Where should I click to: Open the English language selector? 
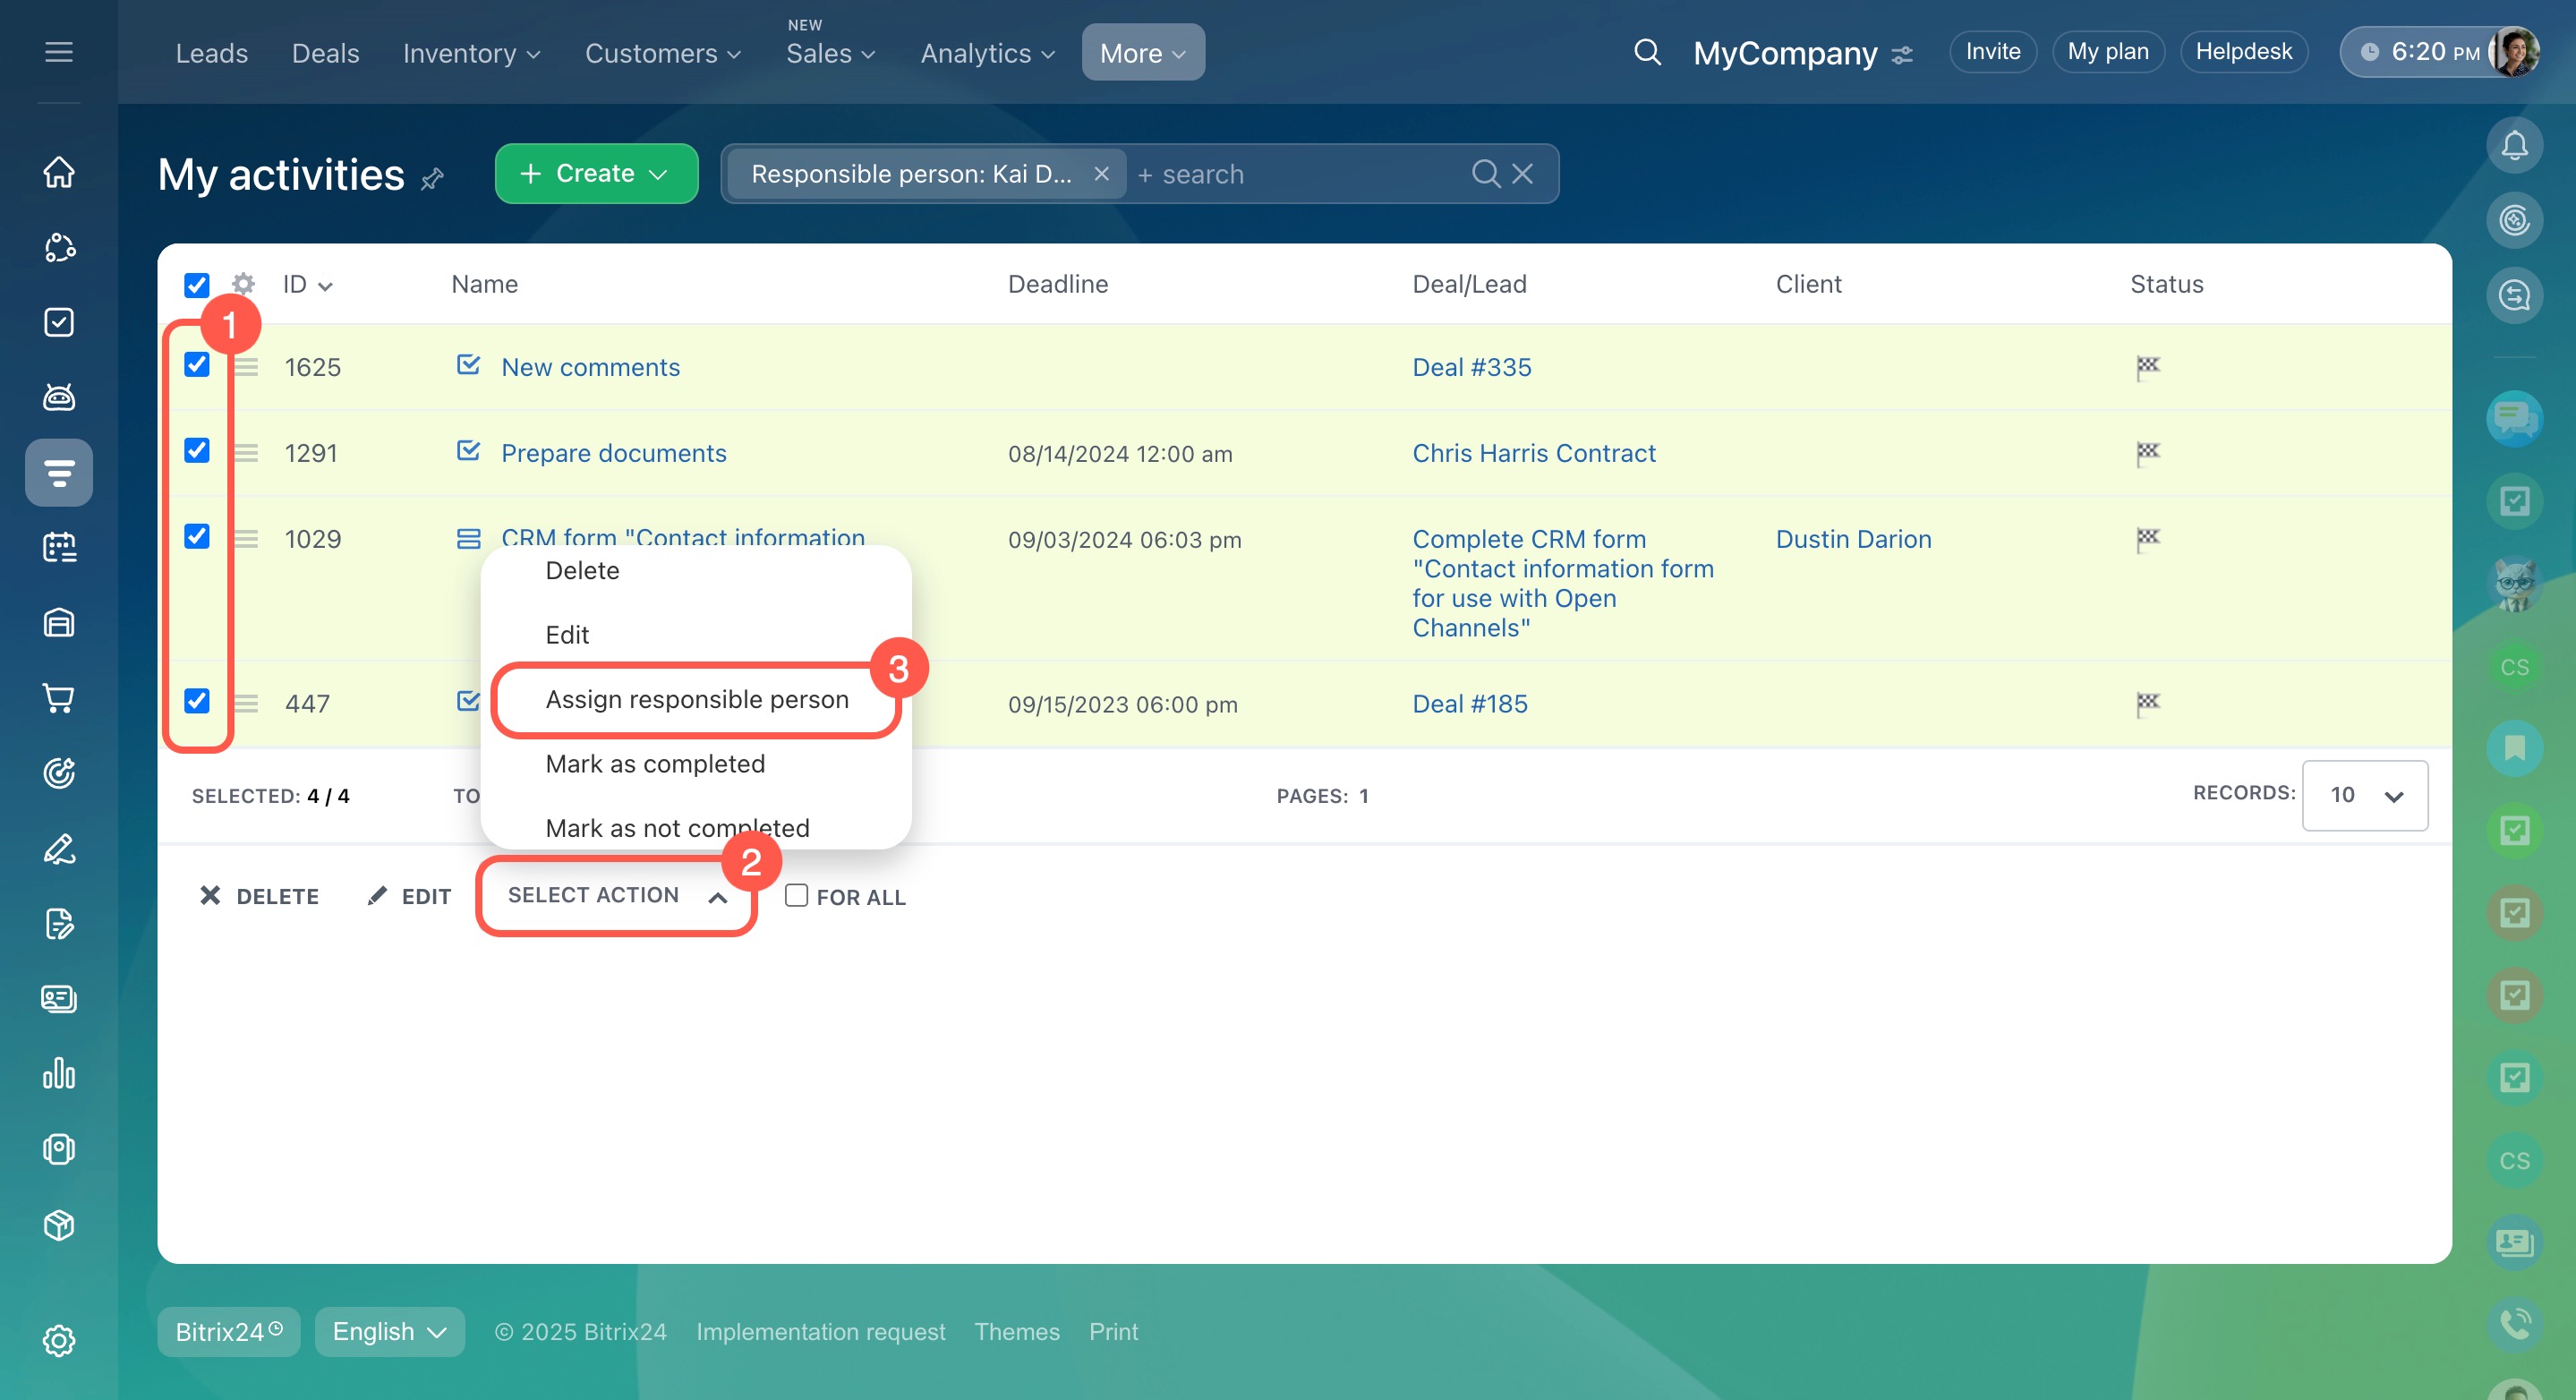[389, 1331]
